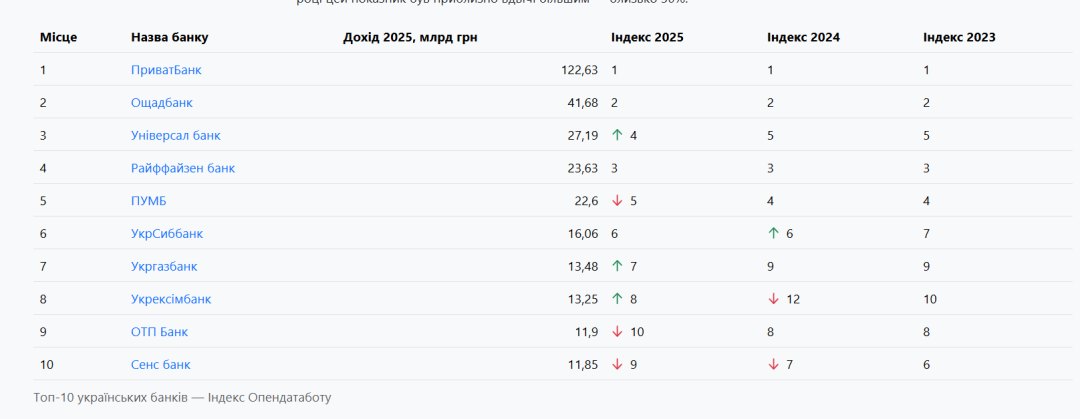Click the Укргазбанк link
This screenshot has height=419, width=1080.
click(x=164, y=266)
